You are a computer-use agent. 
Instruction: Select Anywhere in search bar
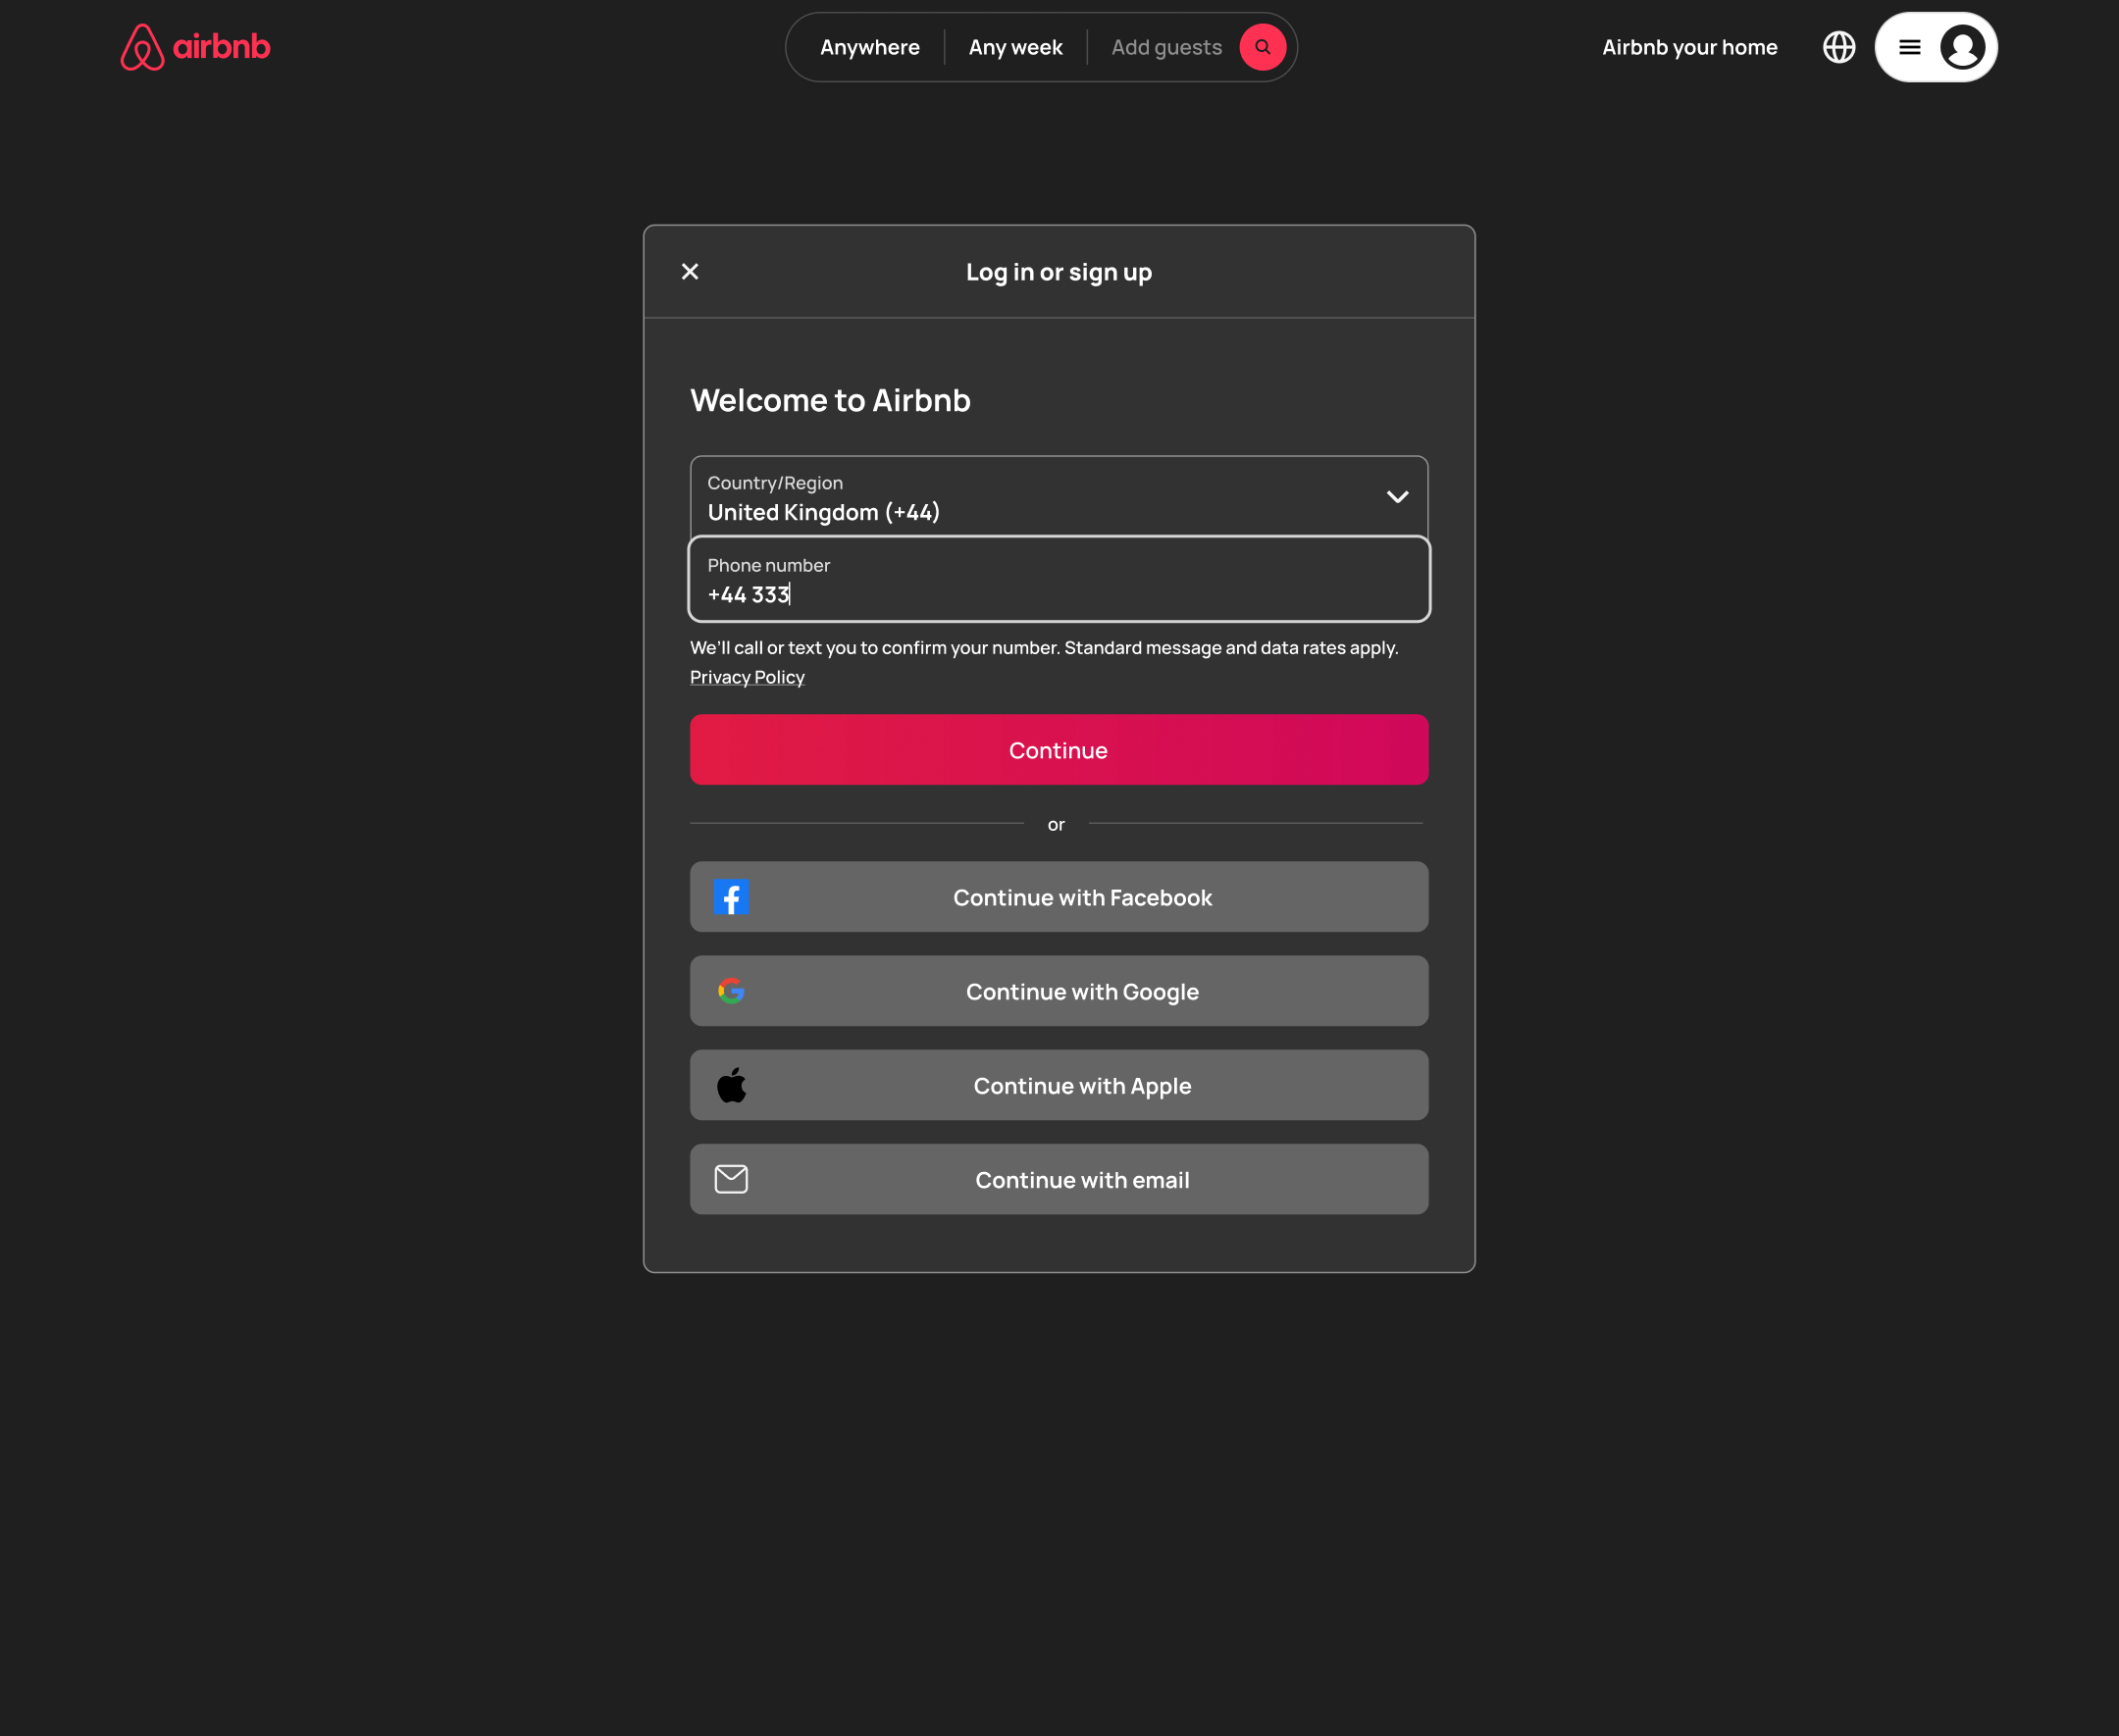pos(869,47)
